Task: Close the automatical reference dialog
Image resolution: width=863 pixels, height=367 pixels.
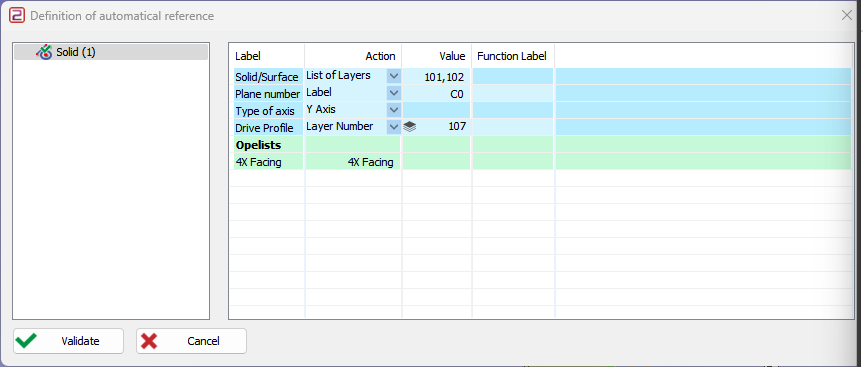Action: click(x=847, y=15)
